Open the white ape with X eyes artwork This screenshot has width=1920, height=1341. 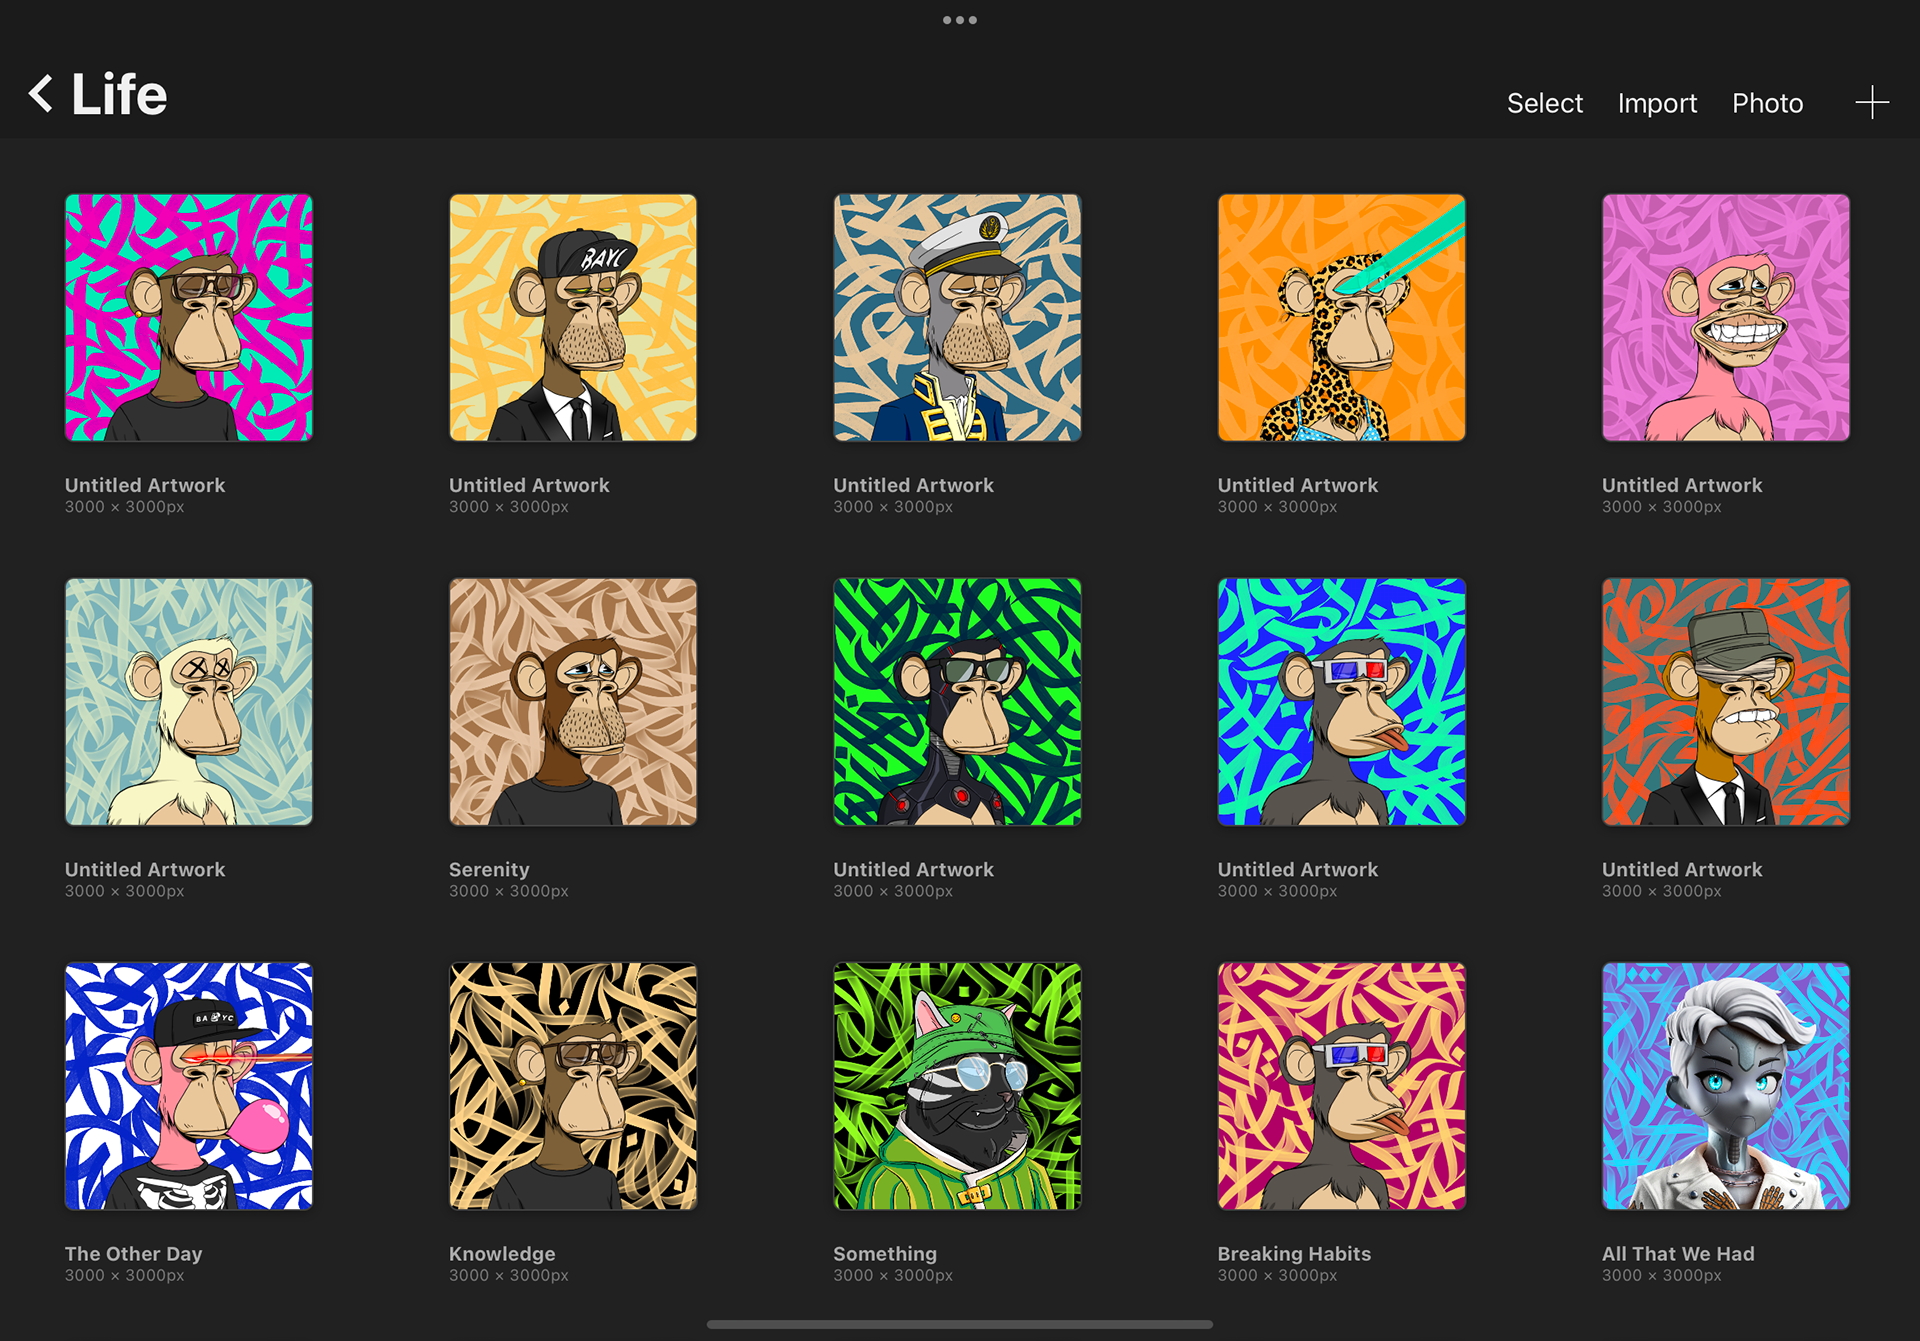(x=189, y=702)
